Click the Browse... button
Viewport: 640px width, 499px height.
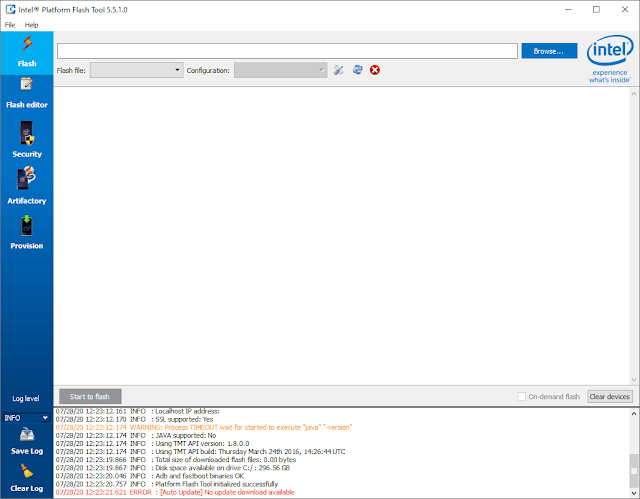tap(549, 51)
